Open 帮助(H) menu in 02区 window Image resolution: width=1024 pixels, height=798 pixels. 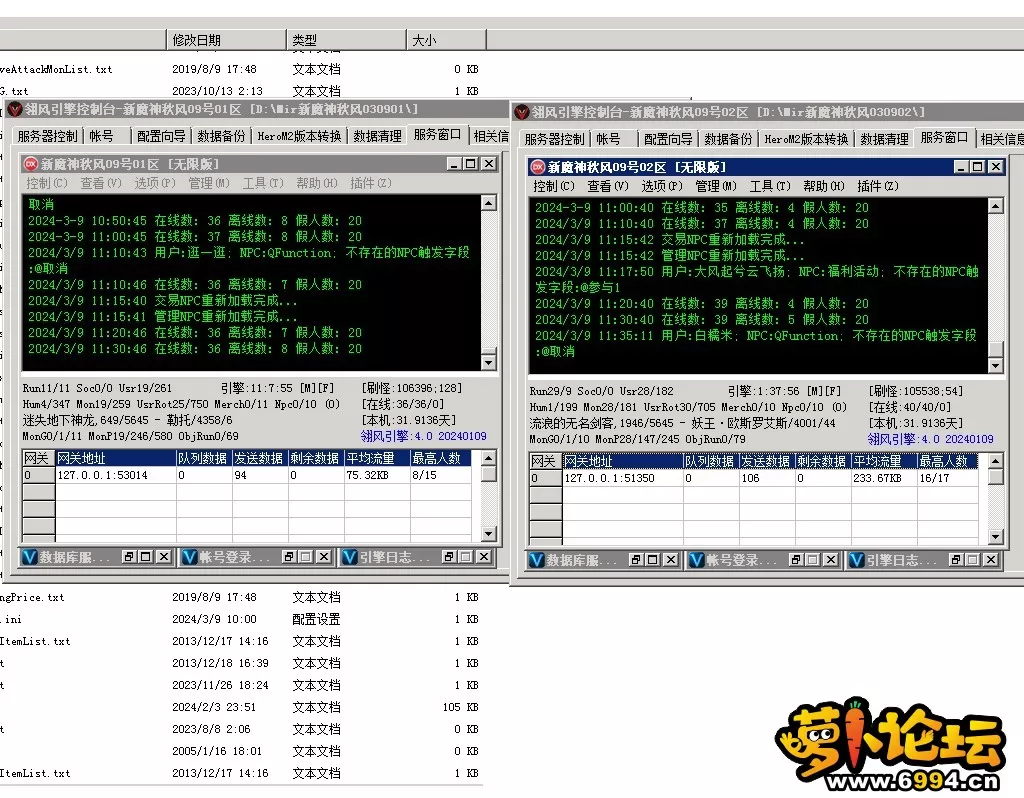click(x=824, y=187)
